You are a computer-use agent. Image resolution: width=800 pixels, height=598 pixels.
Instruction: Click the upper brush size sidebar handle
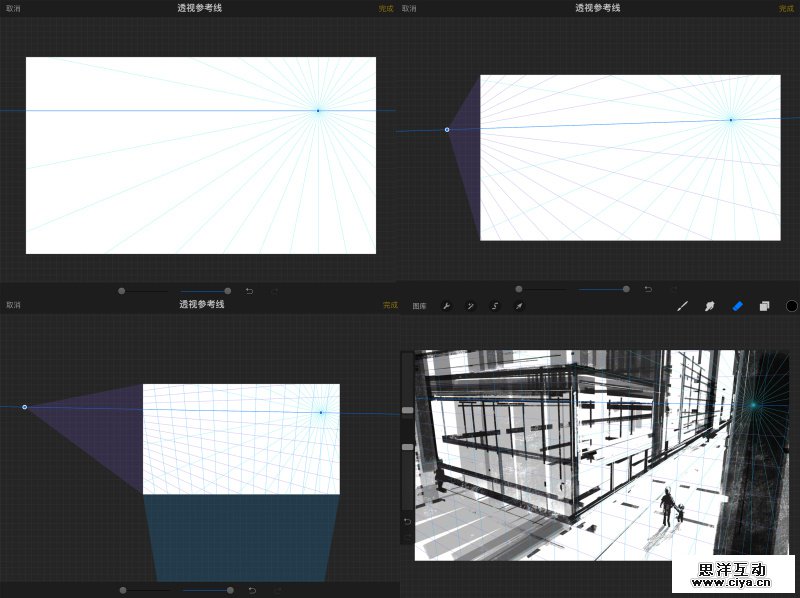[407, 410]
